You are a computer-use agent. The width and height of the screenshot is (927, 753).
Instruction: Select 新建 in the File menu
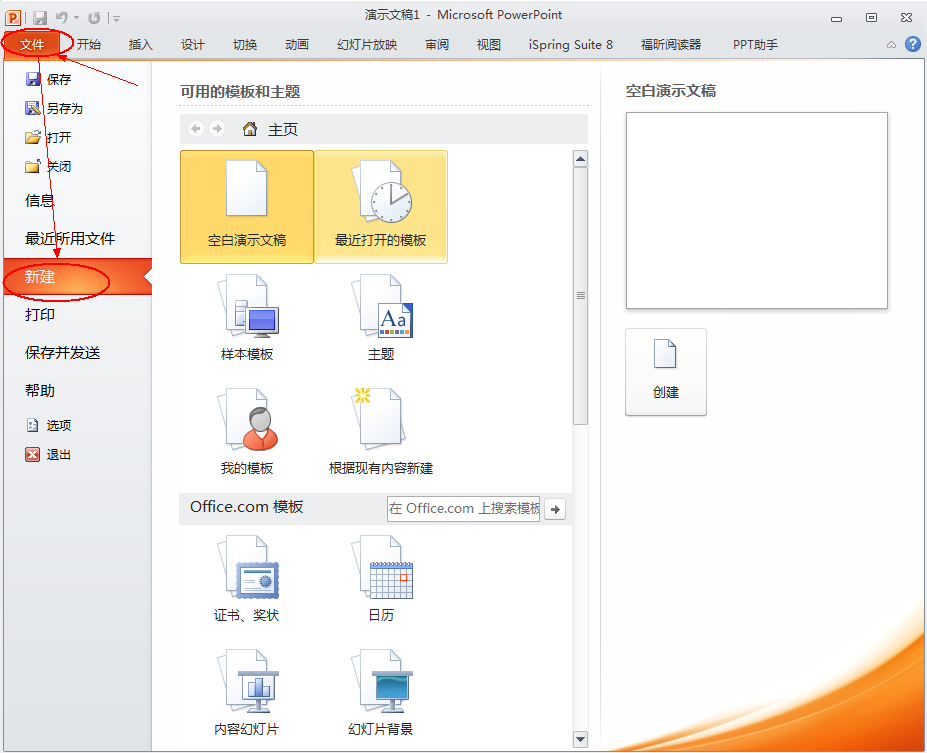(77, 277)
